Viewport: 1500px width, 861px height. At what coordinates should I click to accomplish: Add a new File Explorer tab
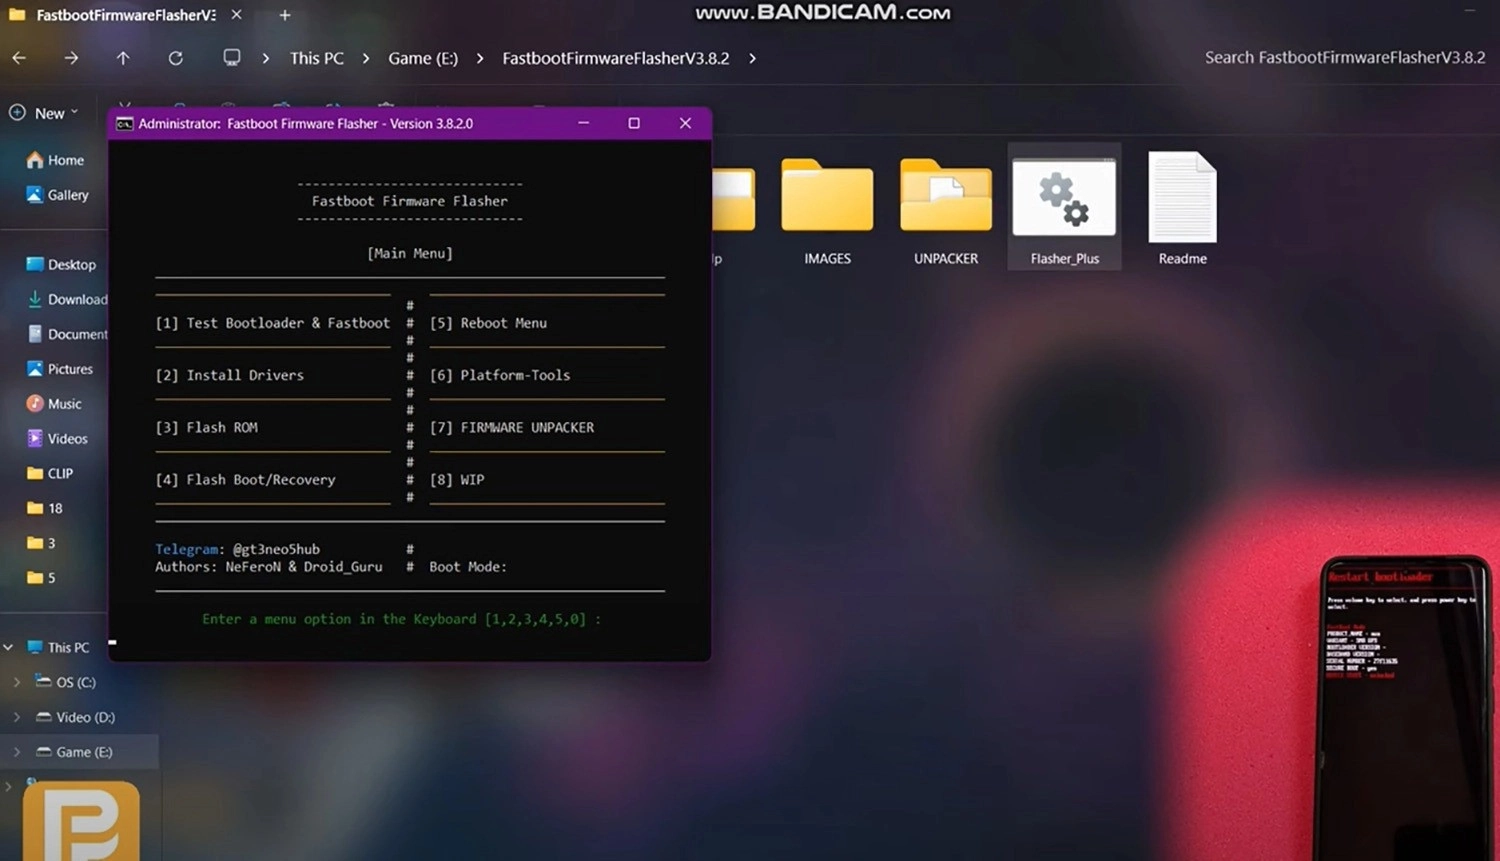(285, 15)
